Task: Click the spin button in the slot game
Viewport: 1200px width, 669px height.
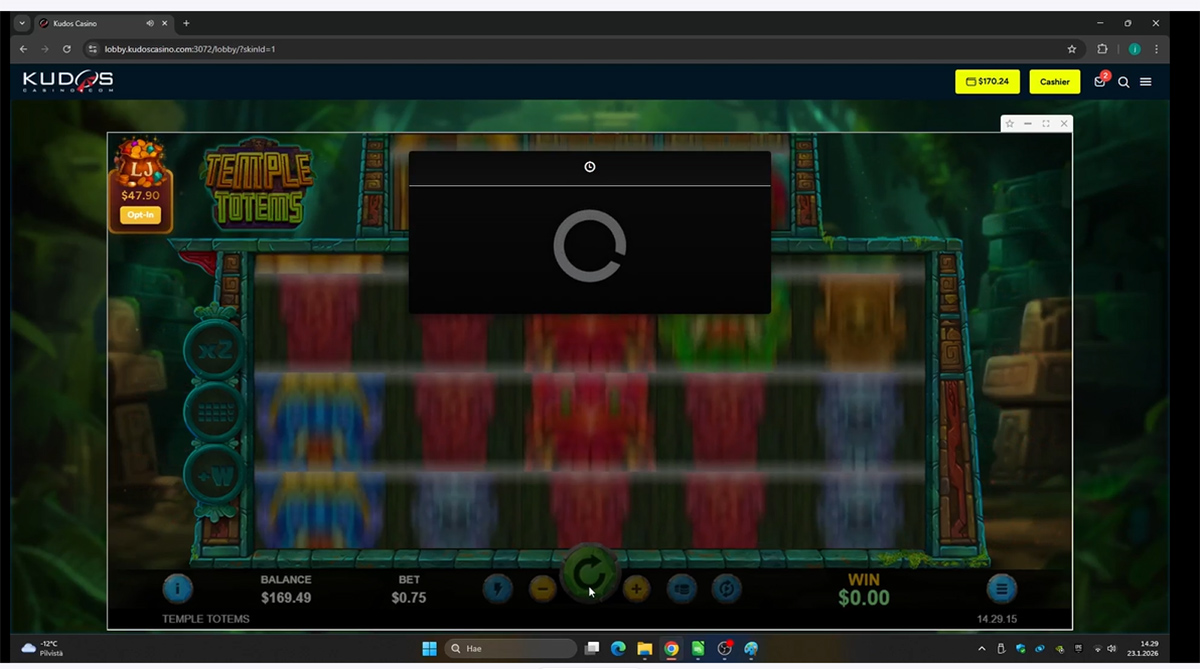Action: click(x=589, y=574)
